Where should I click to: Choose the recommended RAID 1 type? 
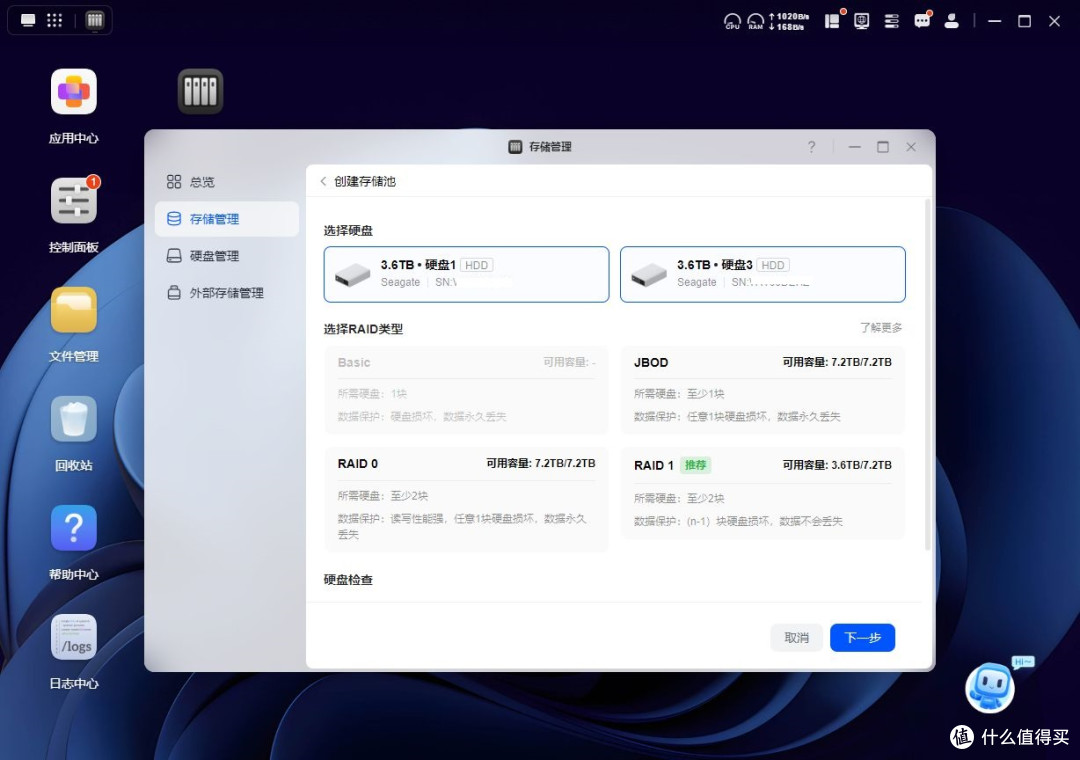[x=762, y=493]
